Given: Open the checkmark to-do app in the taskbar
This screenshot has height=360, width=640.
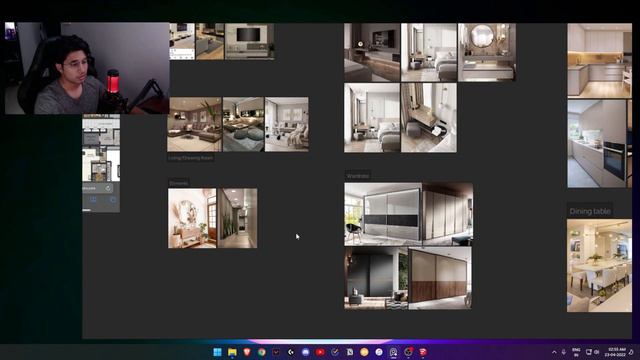Looking at the screenshot, I should click(x=335, y=352).
